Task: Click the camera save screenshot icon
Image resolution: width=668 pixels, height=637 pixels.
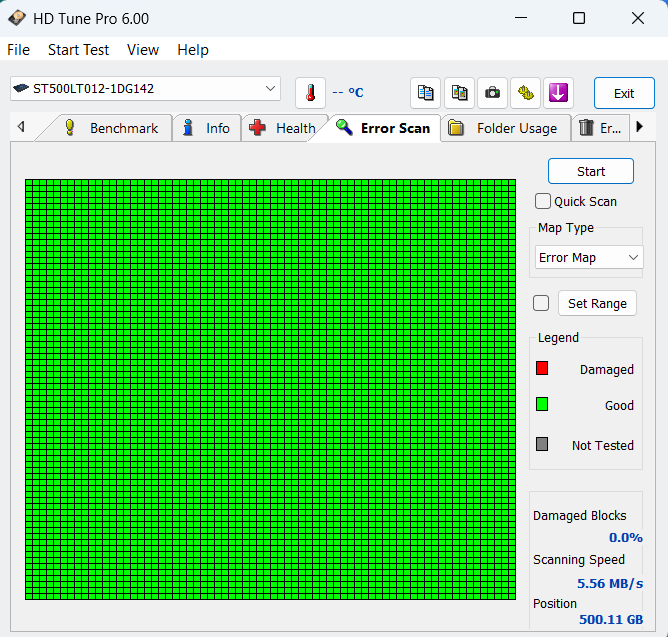Action: (x=492, y=92)
